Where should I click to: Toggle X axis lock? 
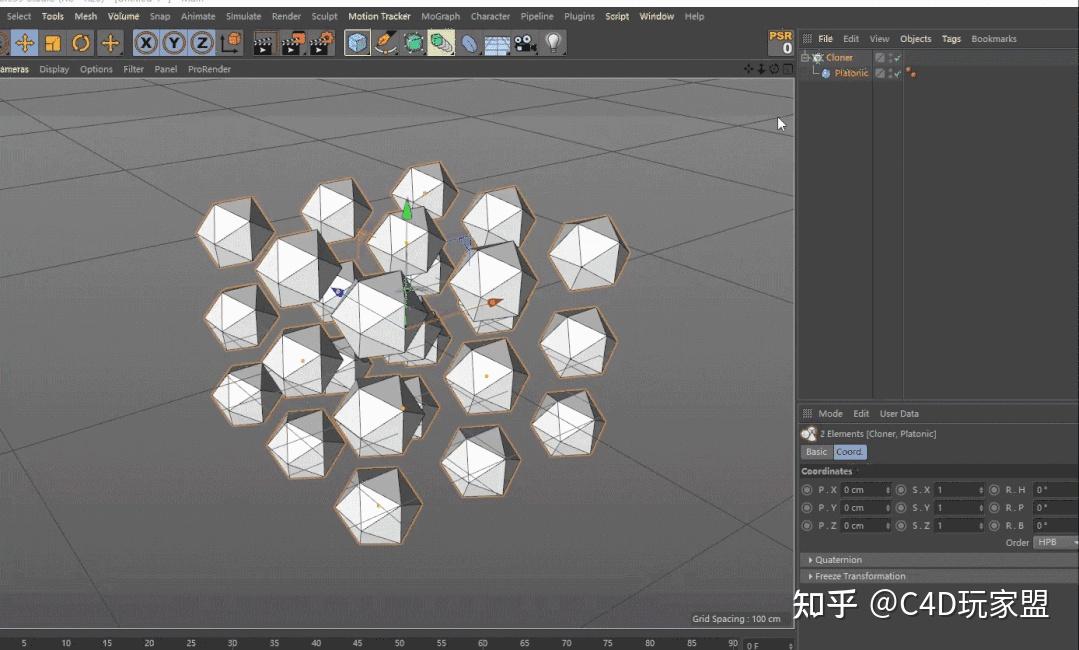click(146, 43)
